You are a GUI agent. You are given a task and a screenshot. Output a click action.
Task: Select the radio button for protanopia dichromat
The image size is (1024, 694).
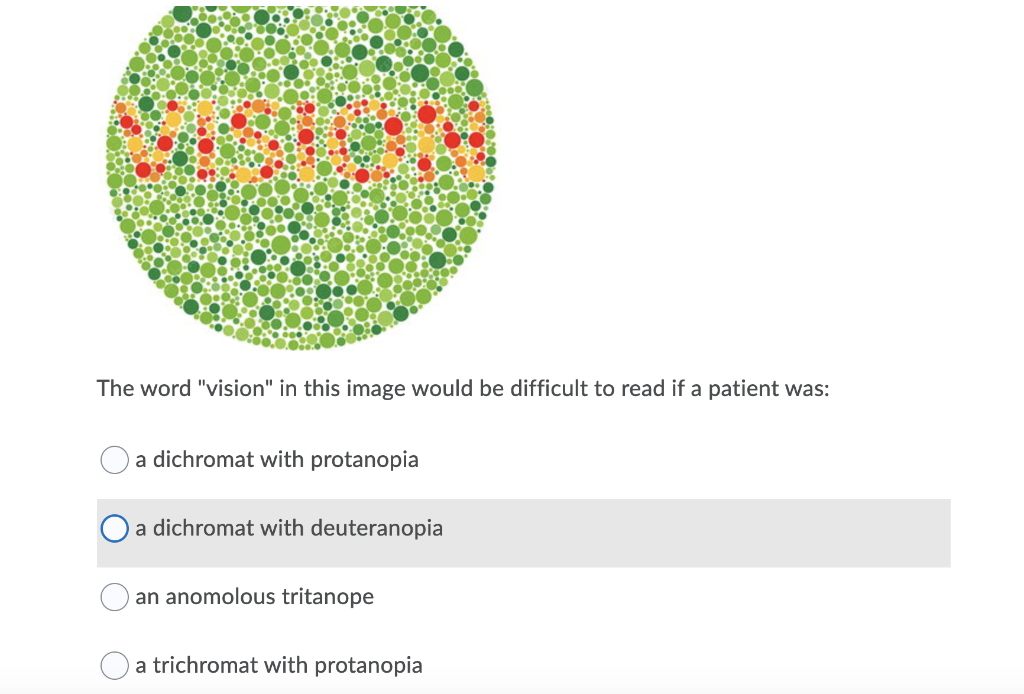114,460
